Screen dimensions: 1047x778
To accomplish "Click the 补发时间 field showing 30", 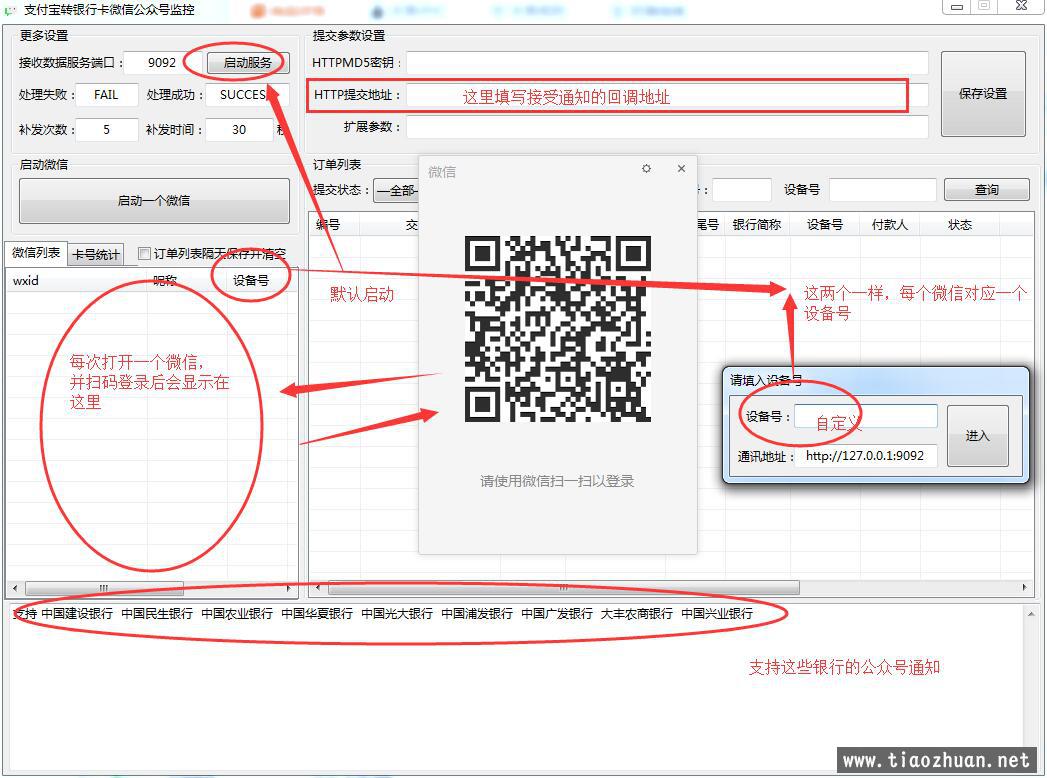I will coord(240,130).
